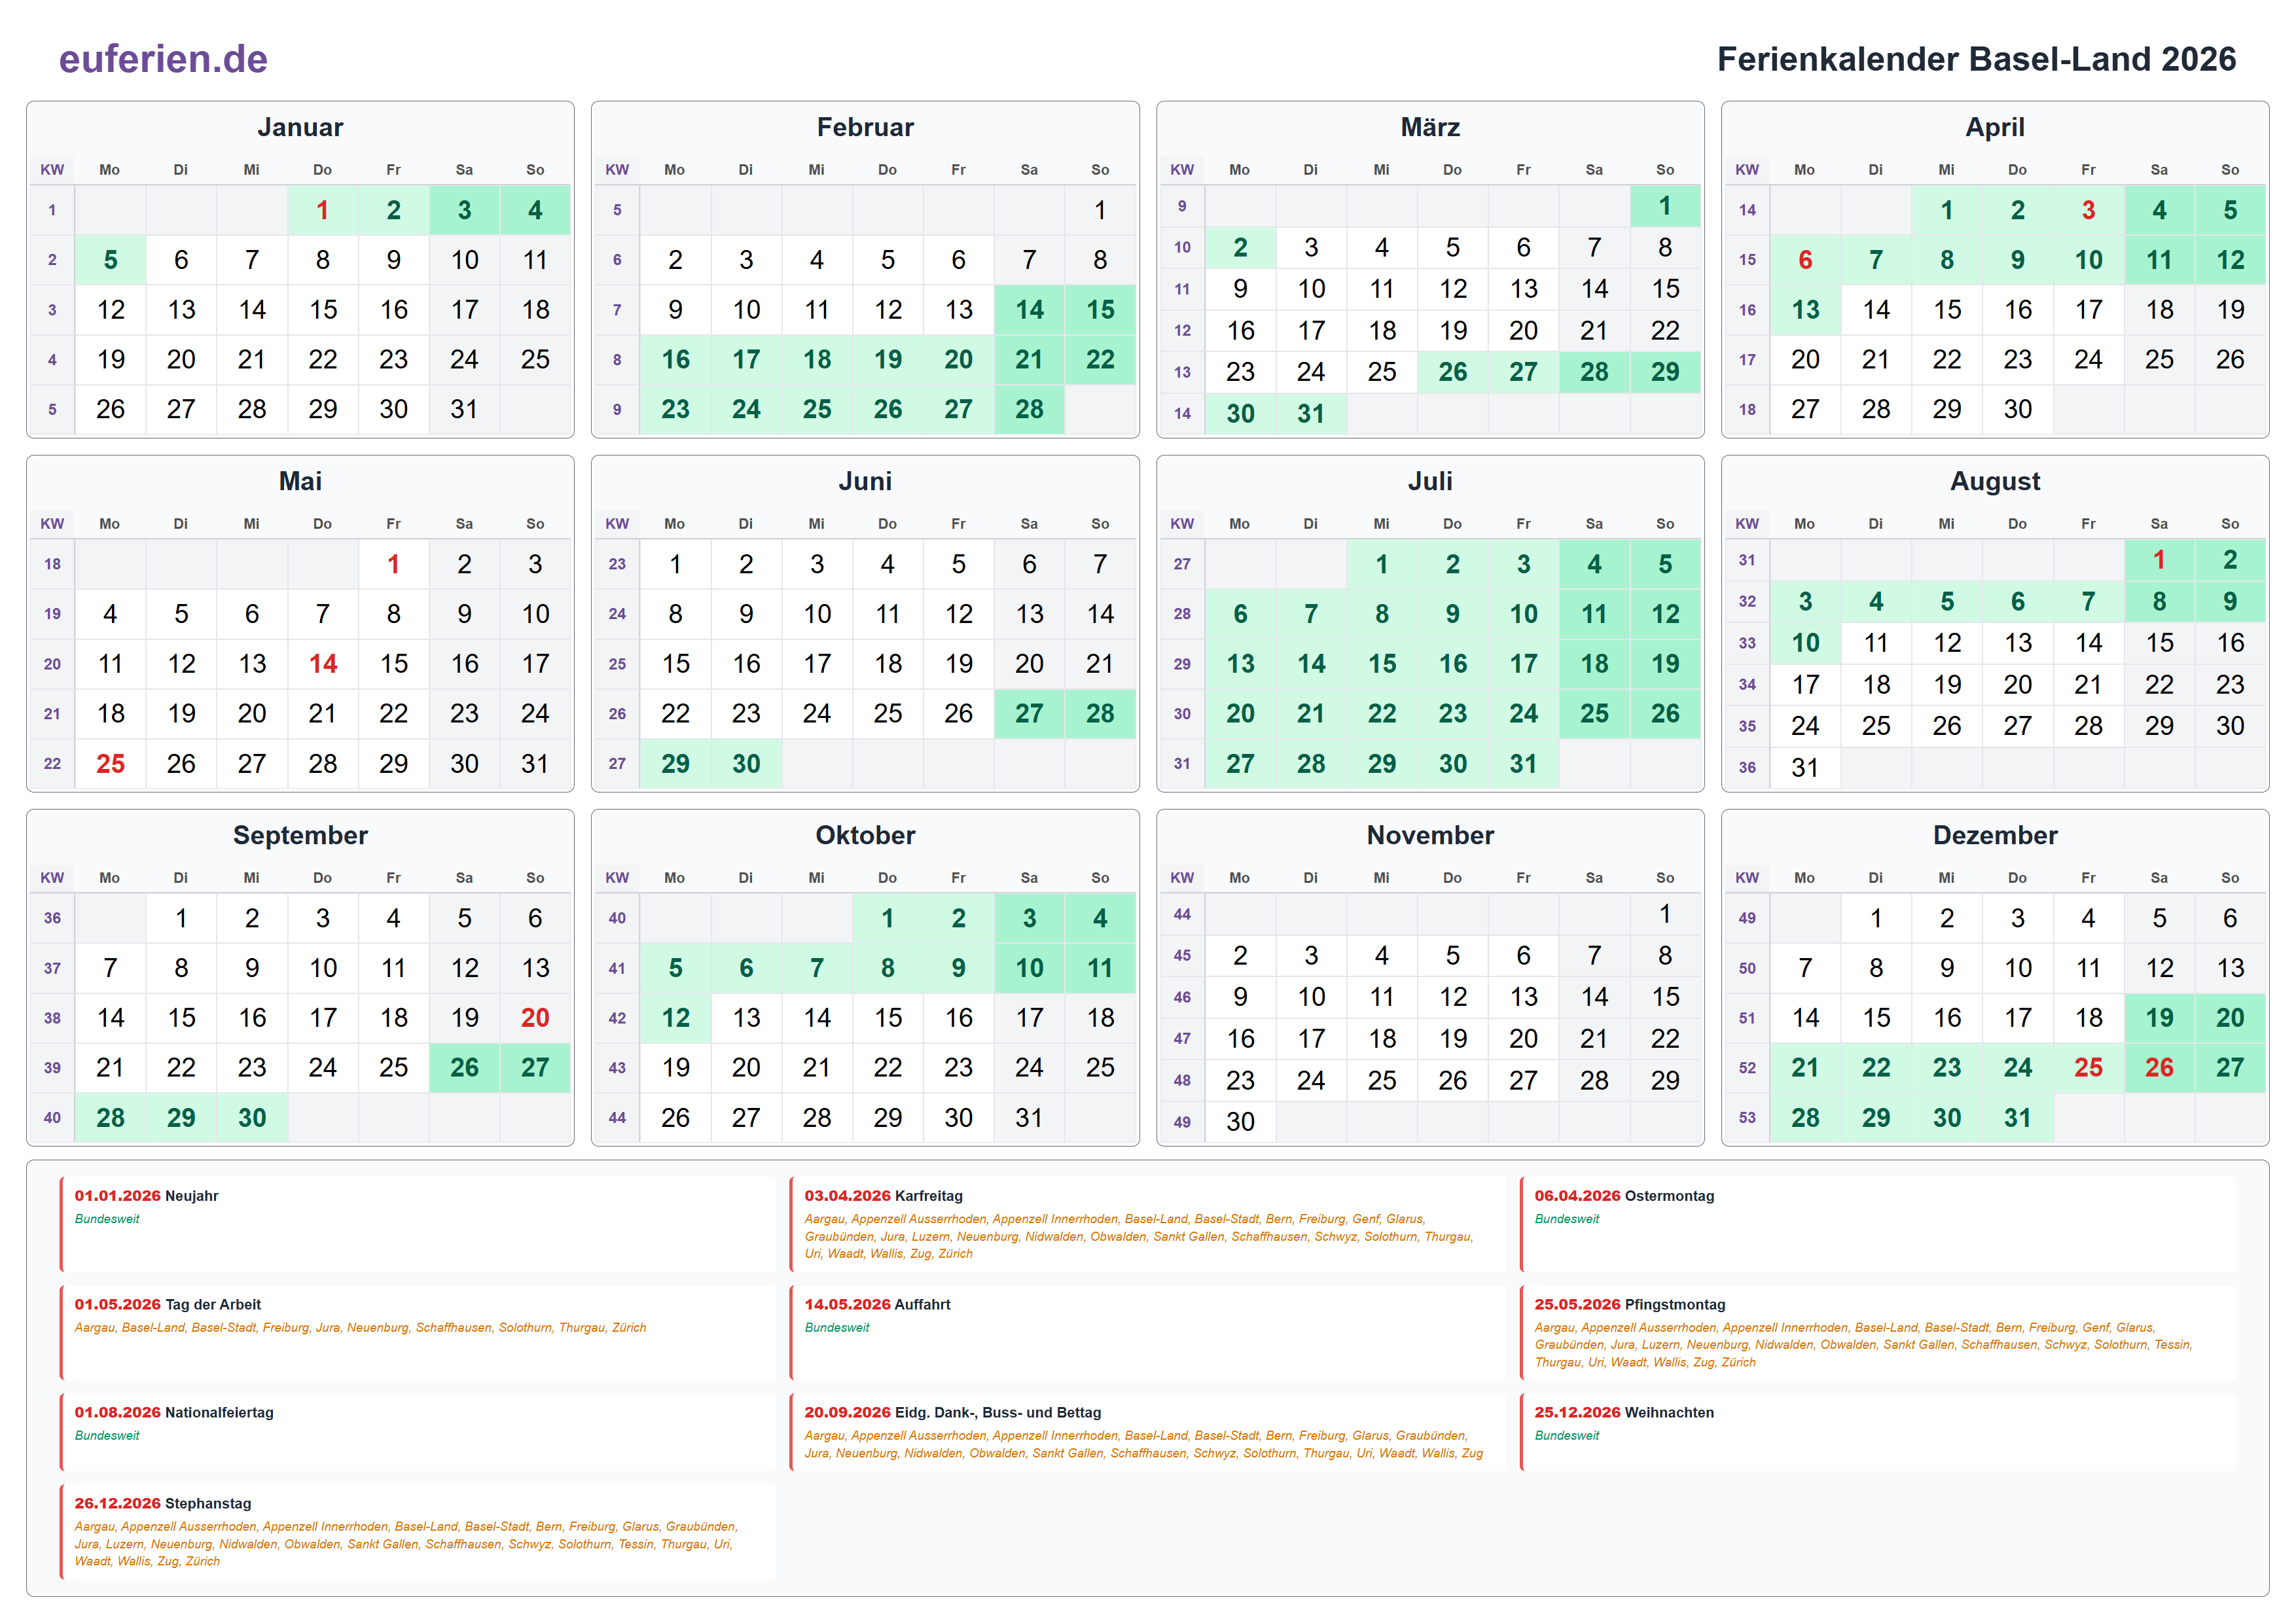Open the 01.01.2026 Neujahr legend entry
The height and width of the screenshot is (1623, 2296).
click(x=418, y=1224)
